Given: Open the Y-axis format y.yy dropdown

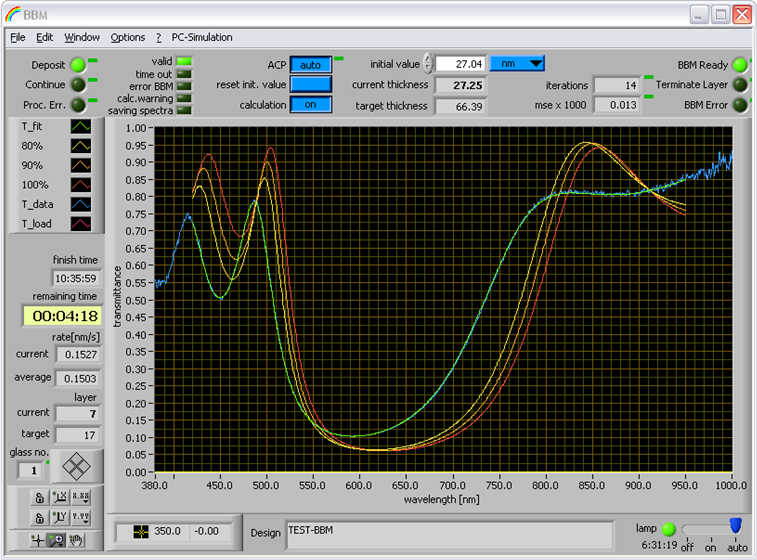Looking at the screenshot, I should pos(81,518).
